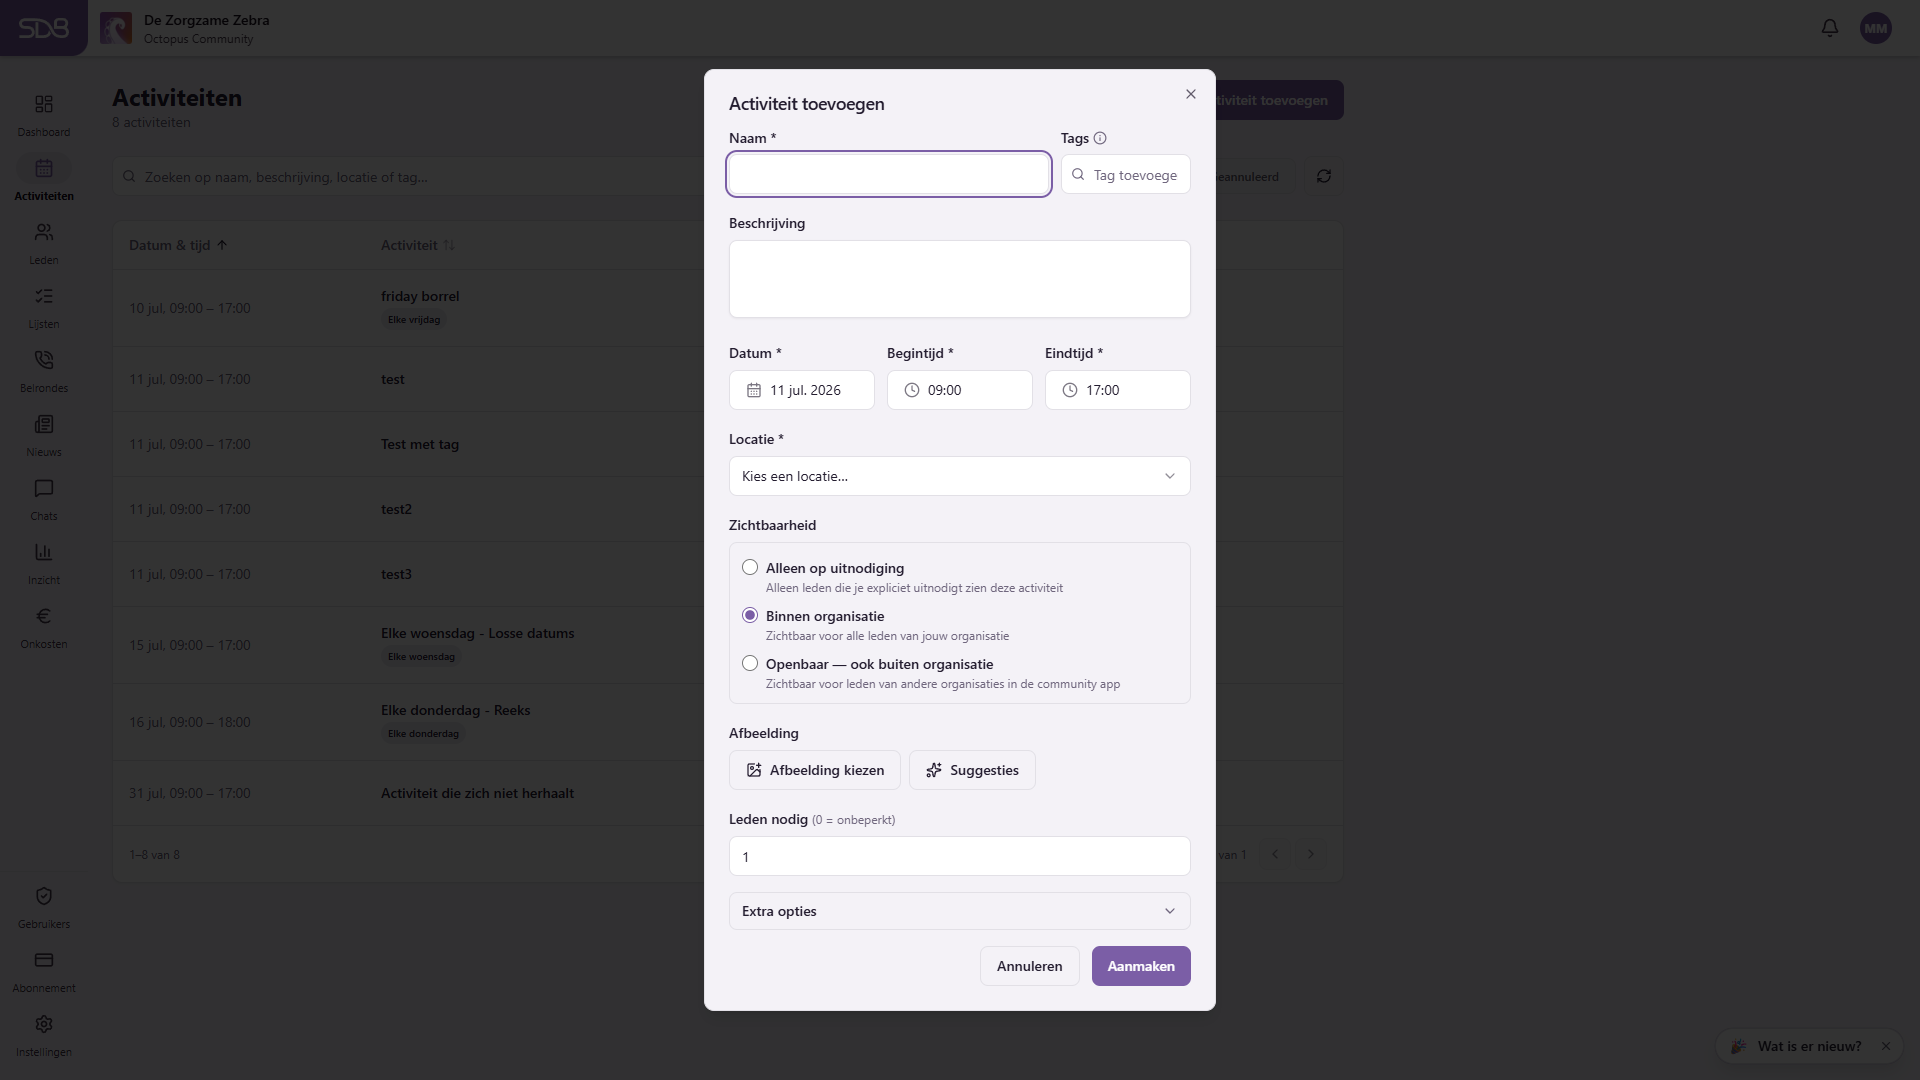Image resolution: width=1920 pixels, height=1080 pixels.
Task: Open the Begintijd picker showing 09:00
Action: tap(960, 390)
